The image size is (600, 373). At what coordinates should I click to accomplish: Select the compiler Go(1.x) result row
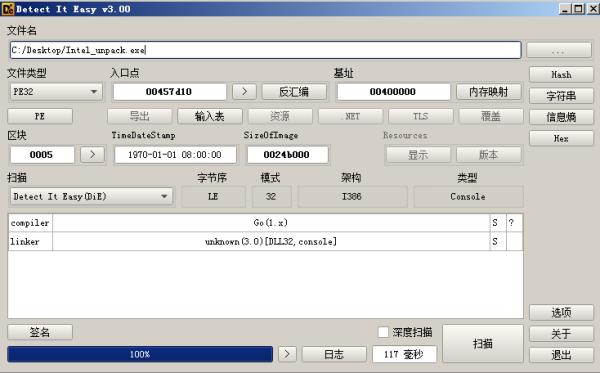pos(271,223)
